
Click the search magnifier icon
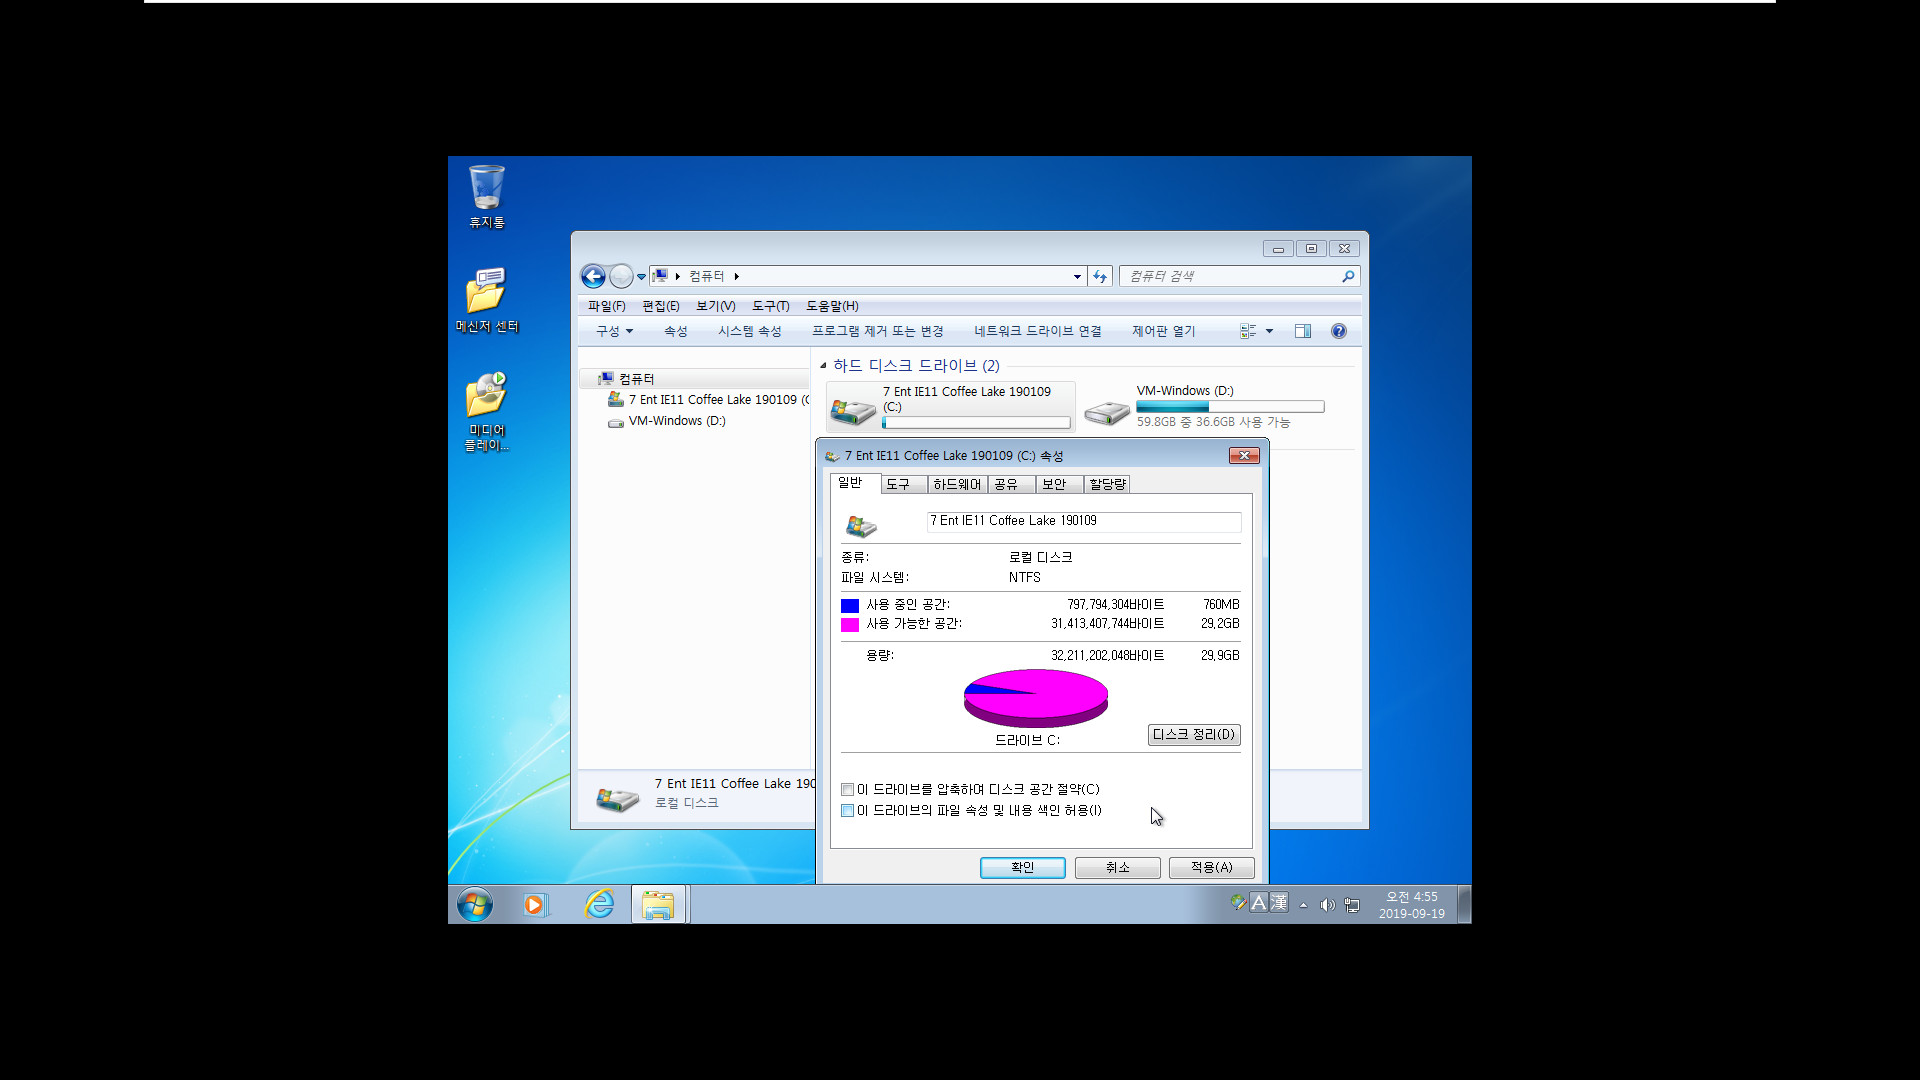(1348, 276)
